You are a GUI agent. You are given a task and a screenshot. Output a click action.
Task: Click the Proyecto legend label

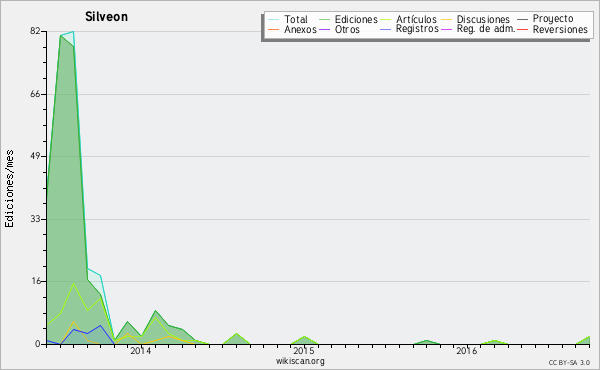(x=553, y=19)
